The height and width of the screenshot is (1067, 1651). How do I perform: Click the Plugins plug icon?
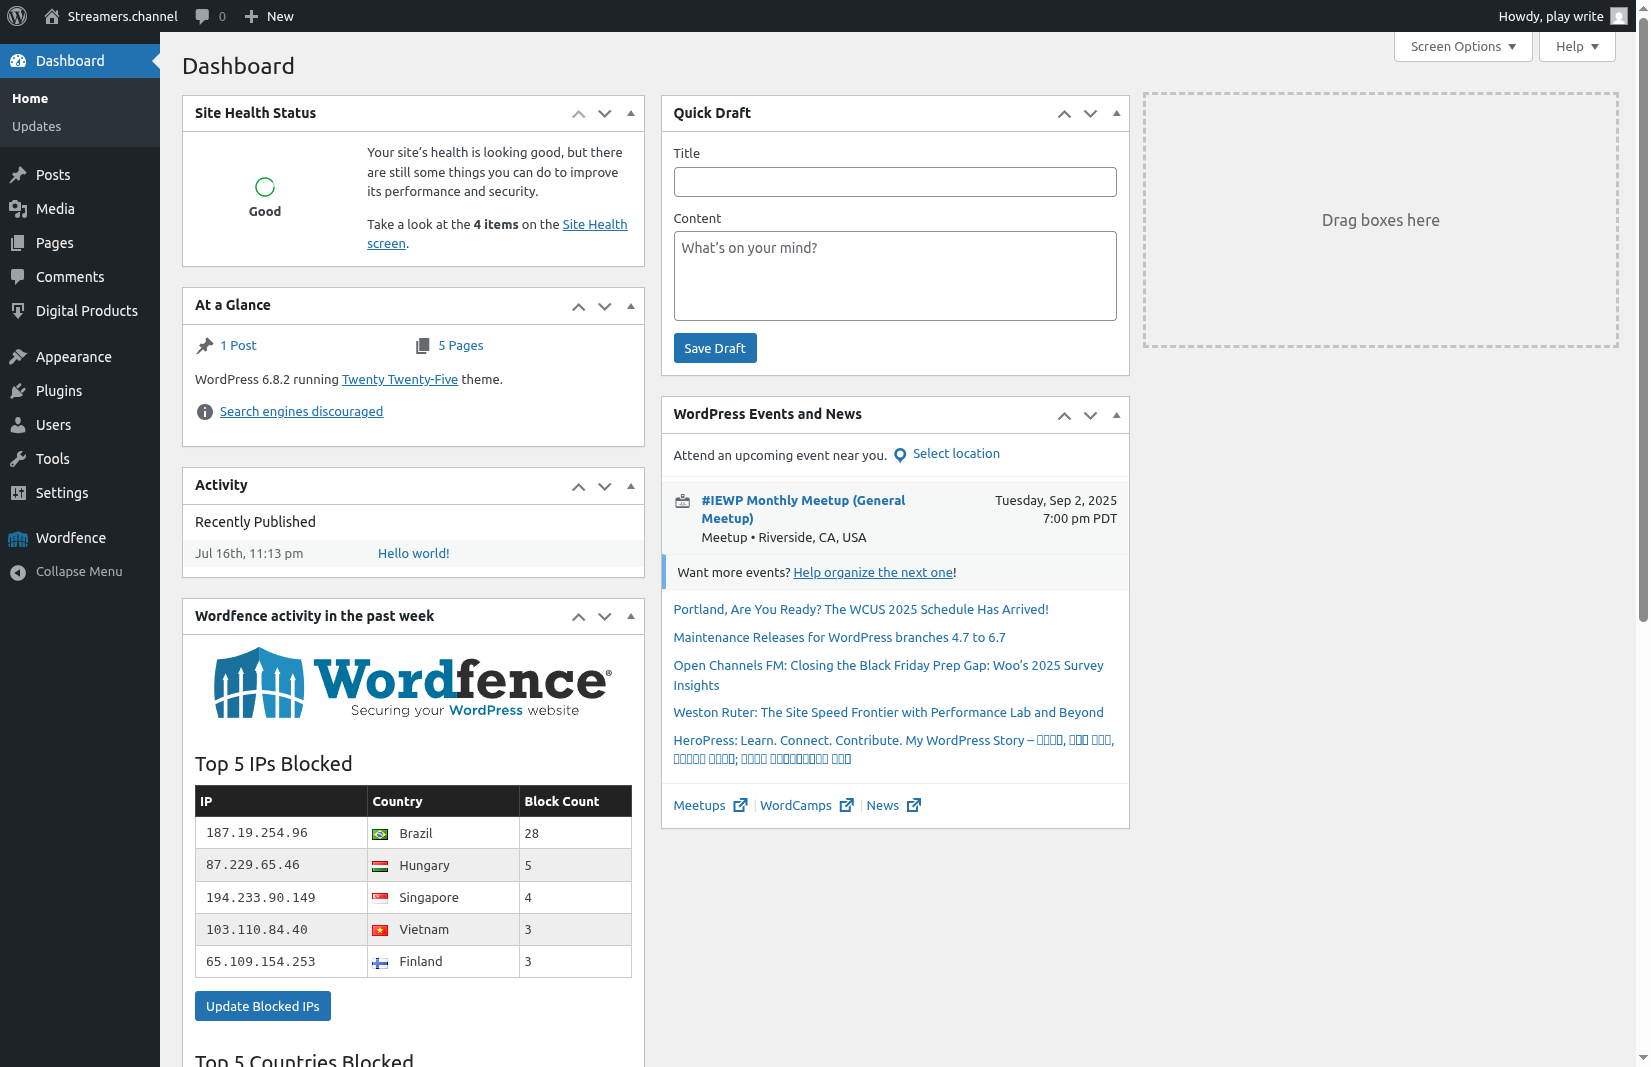[x=18, y=391]
